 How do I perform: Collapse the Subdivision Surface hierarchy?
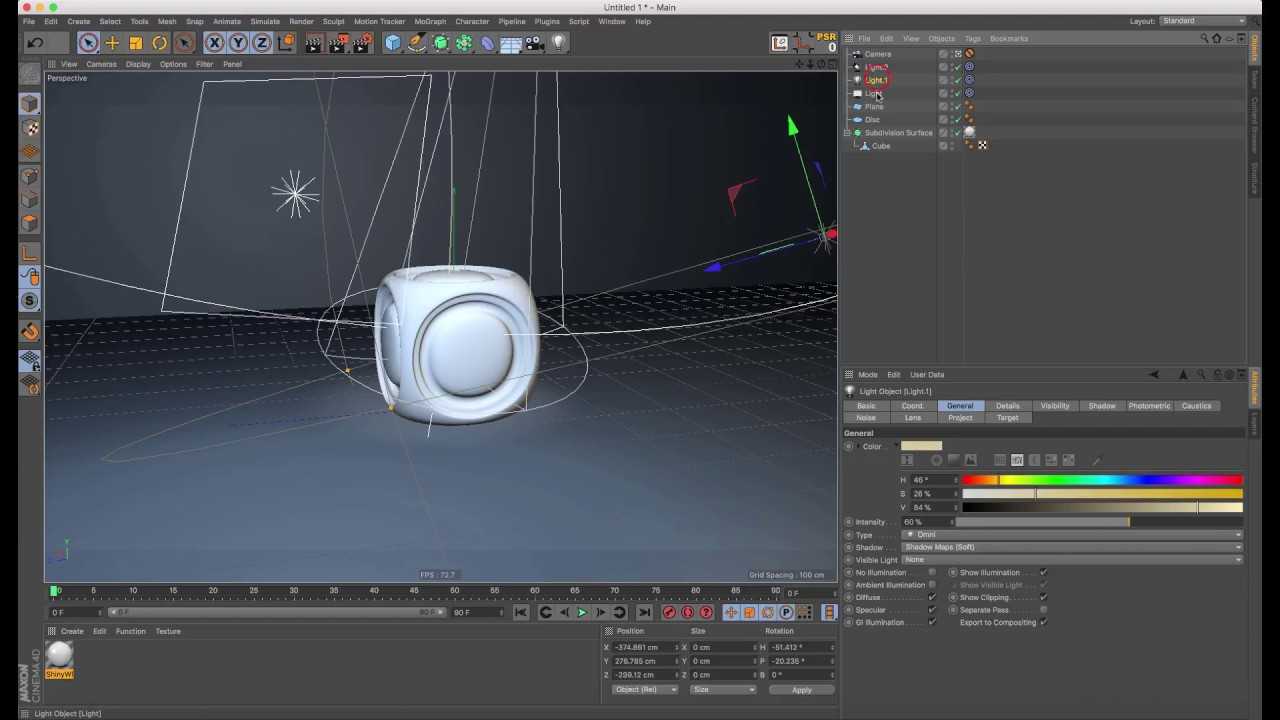847,133
